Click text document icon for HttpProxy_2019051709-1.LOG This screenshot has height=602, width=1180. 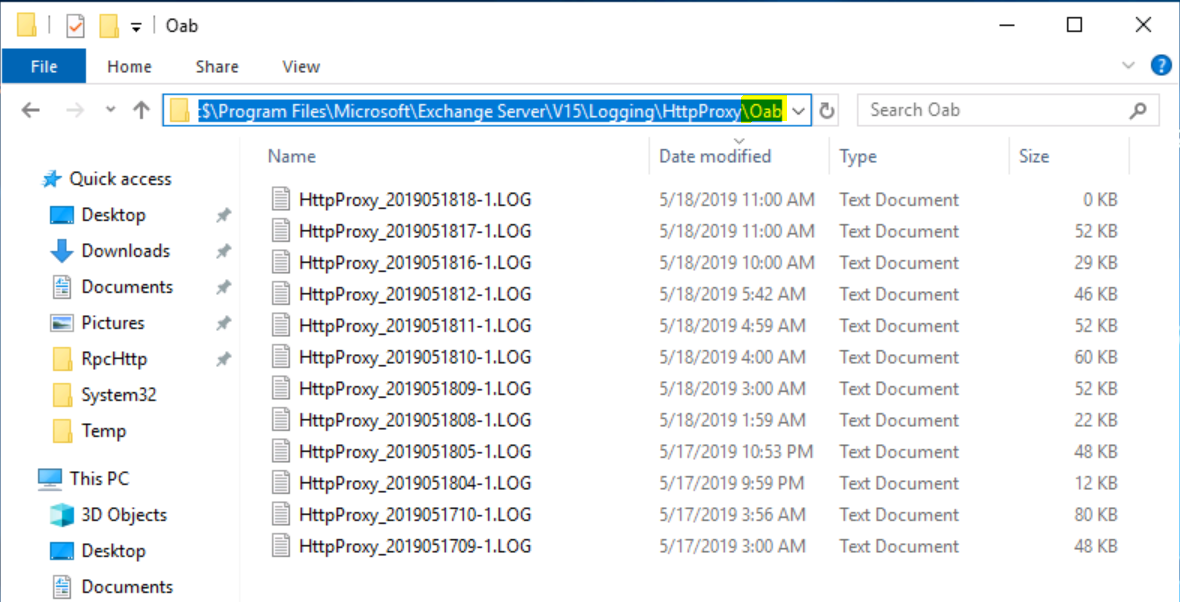click(x=281, y=546)
